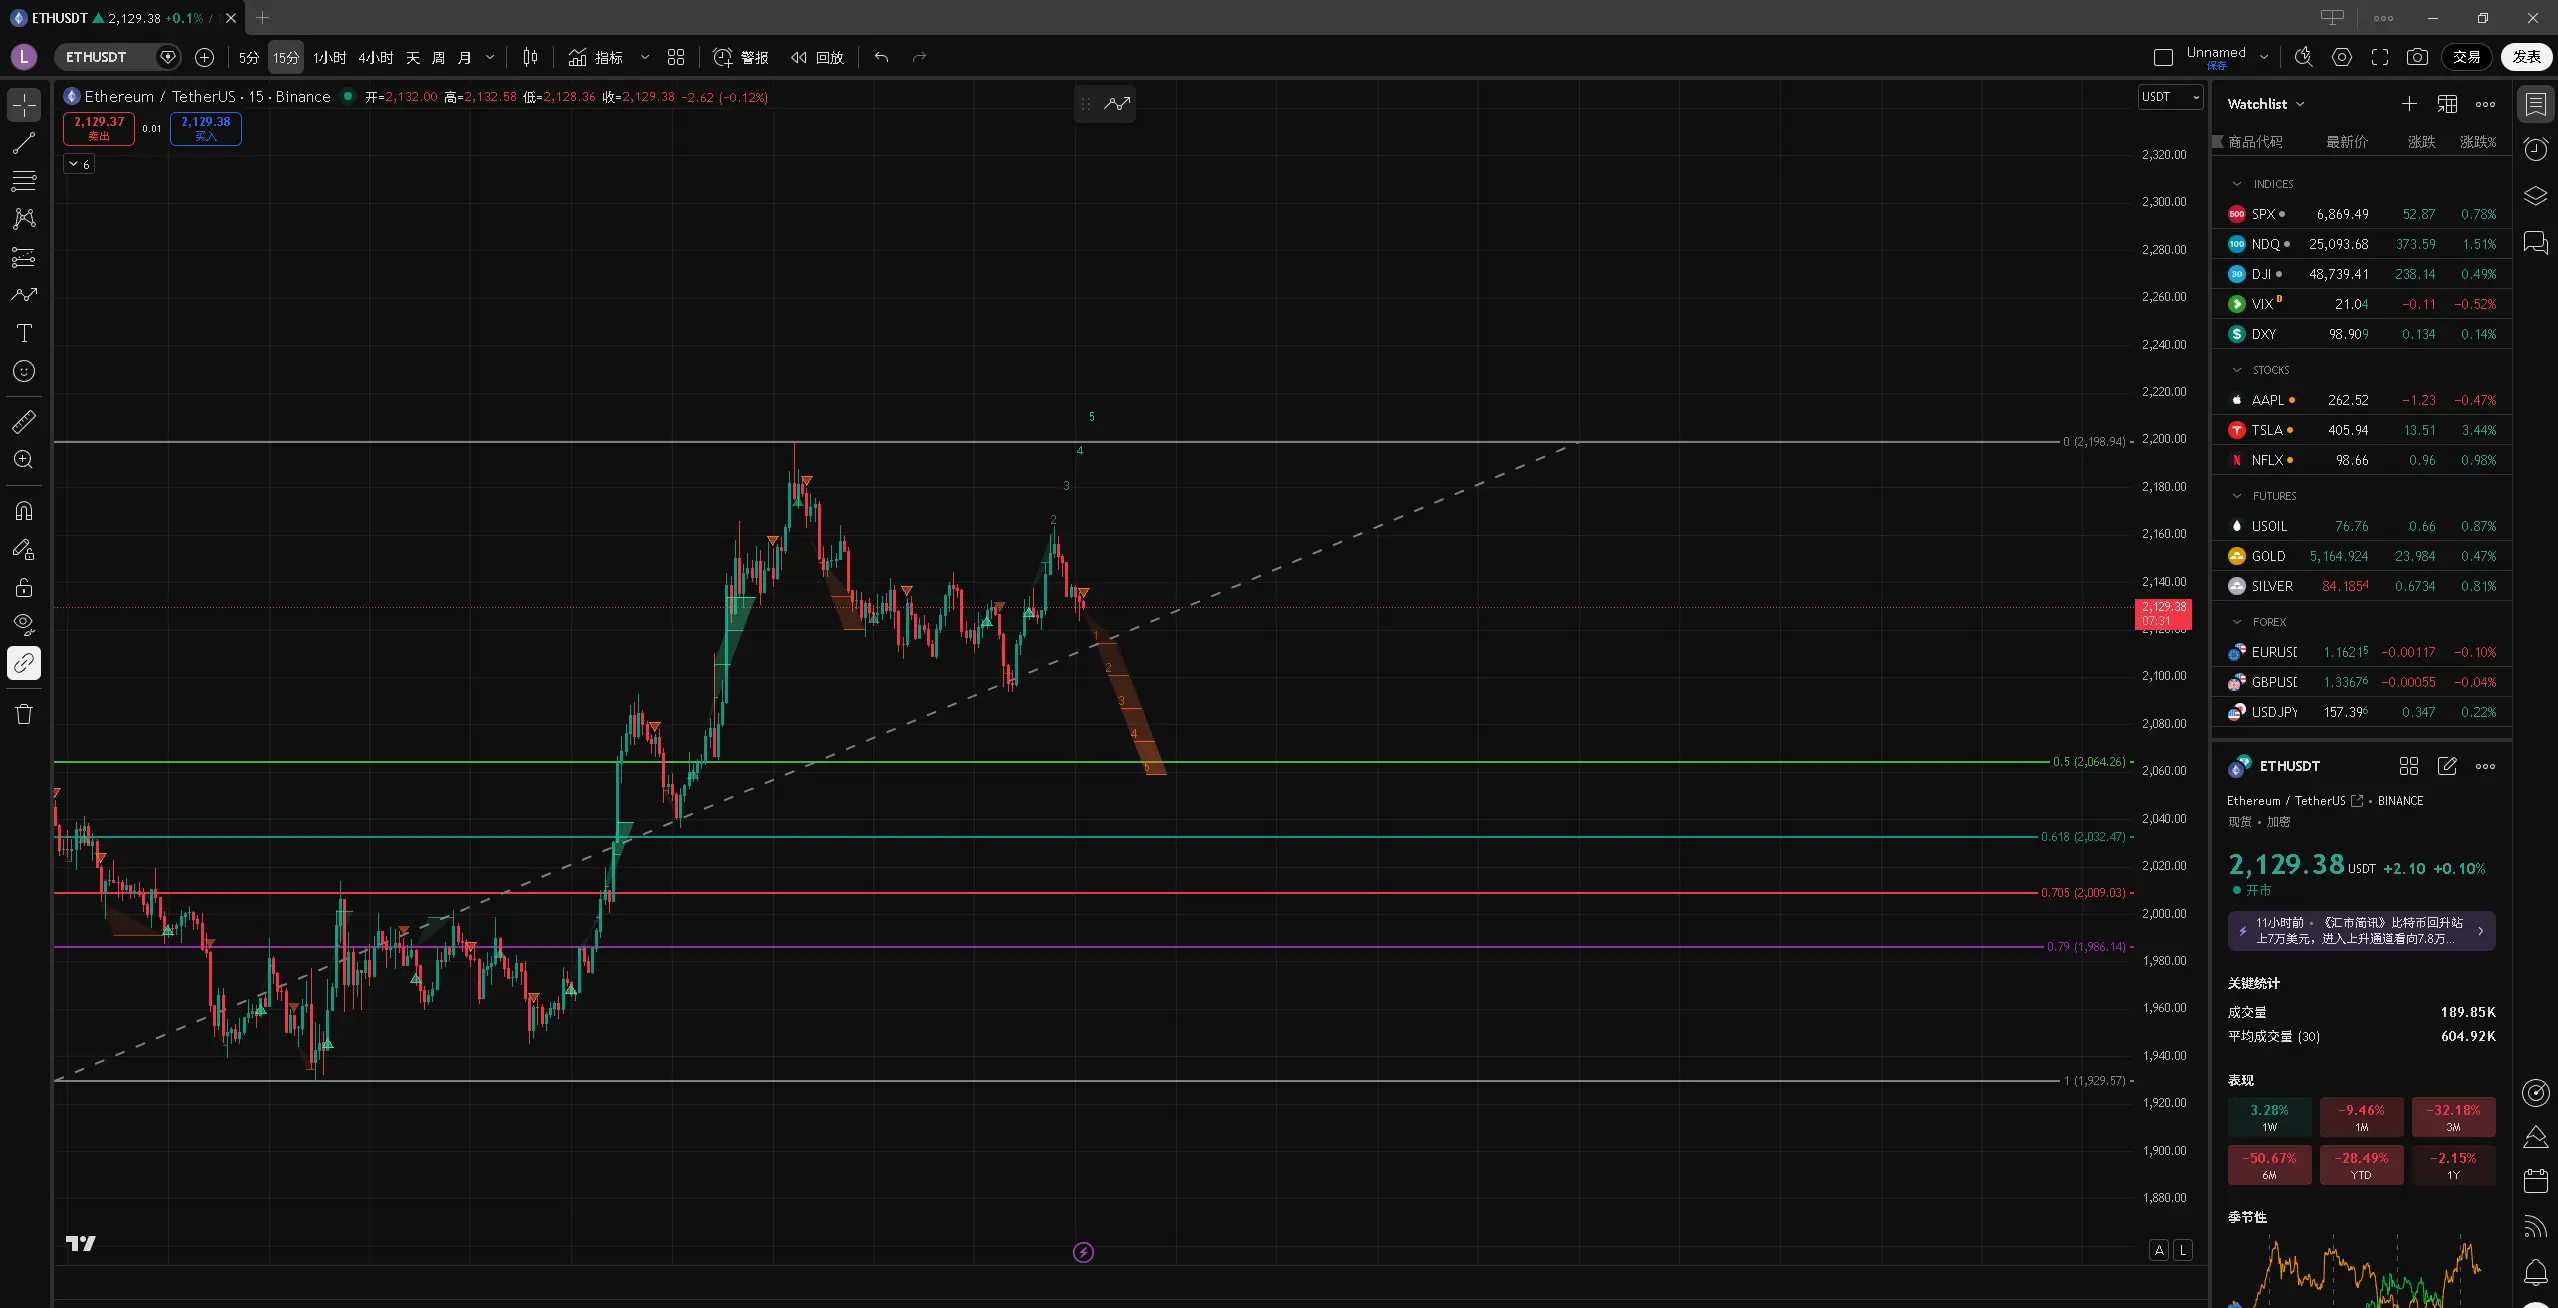The width and height of the screenshot is (2558, 1308).
Task: Switch to the 1小时 timeframe
Action: (x=329, y=57)
